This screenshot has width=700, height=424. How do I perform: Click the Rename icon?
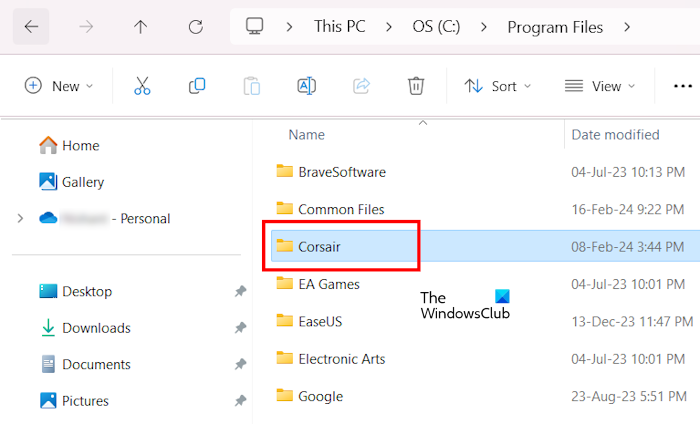click(307, 86)
